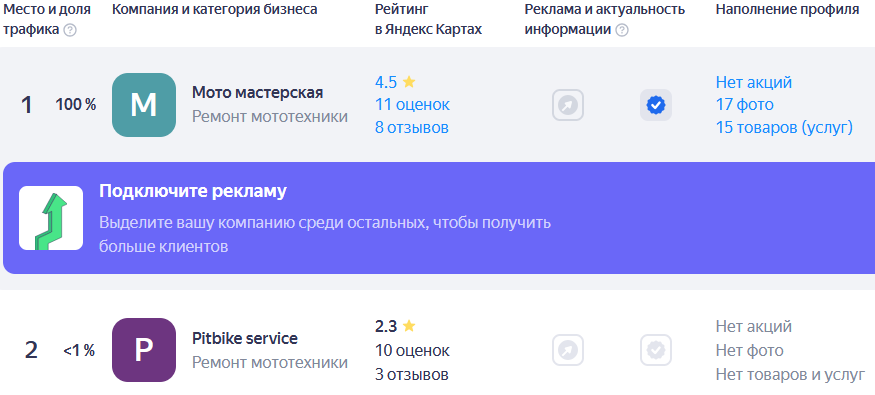The height and width of the screenshot is (395, 875).
Task: Open the 4.5 star rating link
Action: coord(395,83)
